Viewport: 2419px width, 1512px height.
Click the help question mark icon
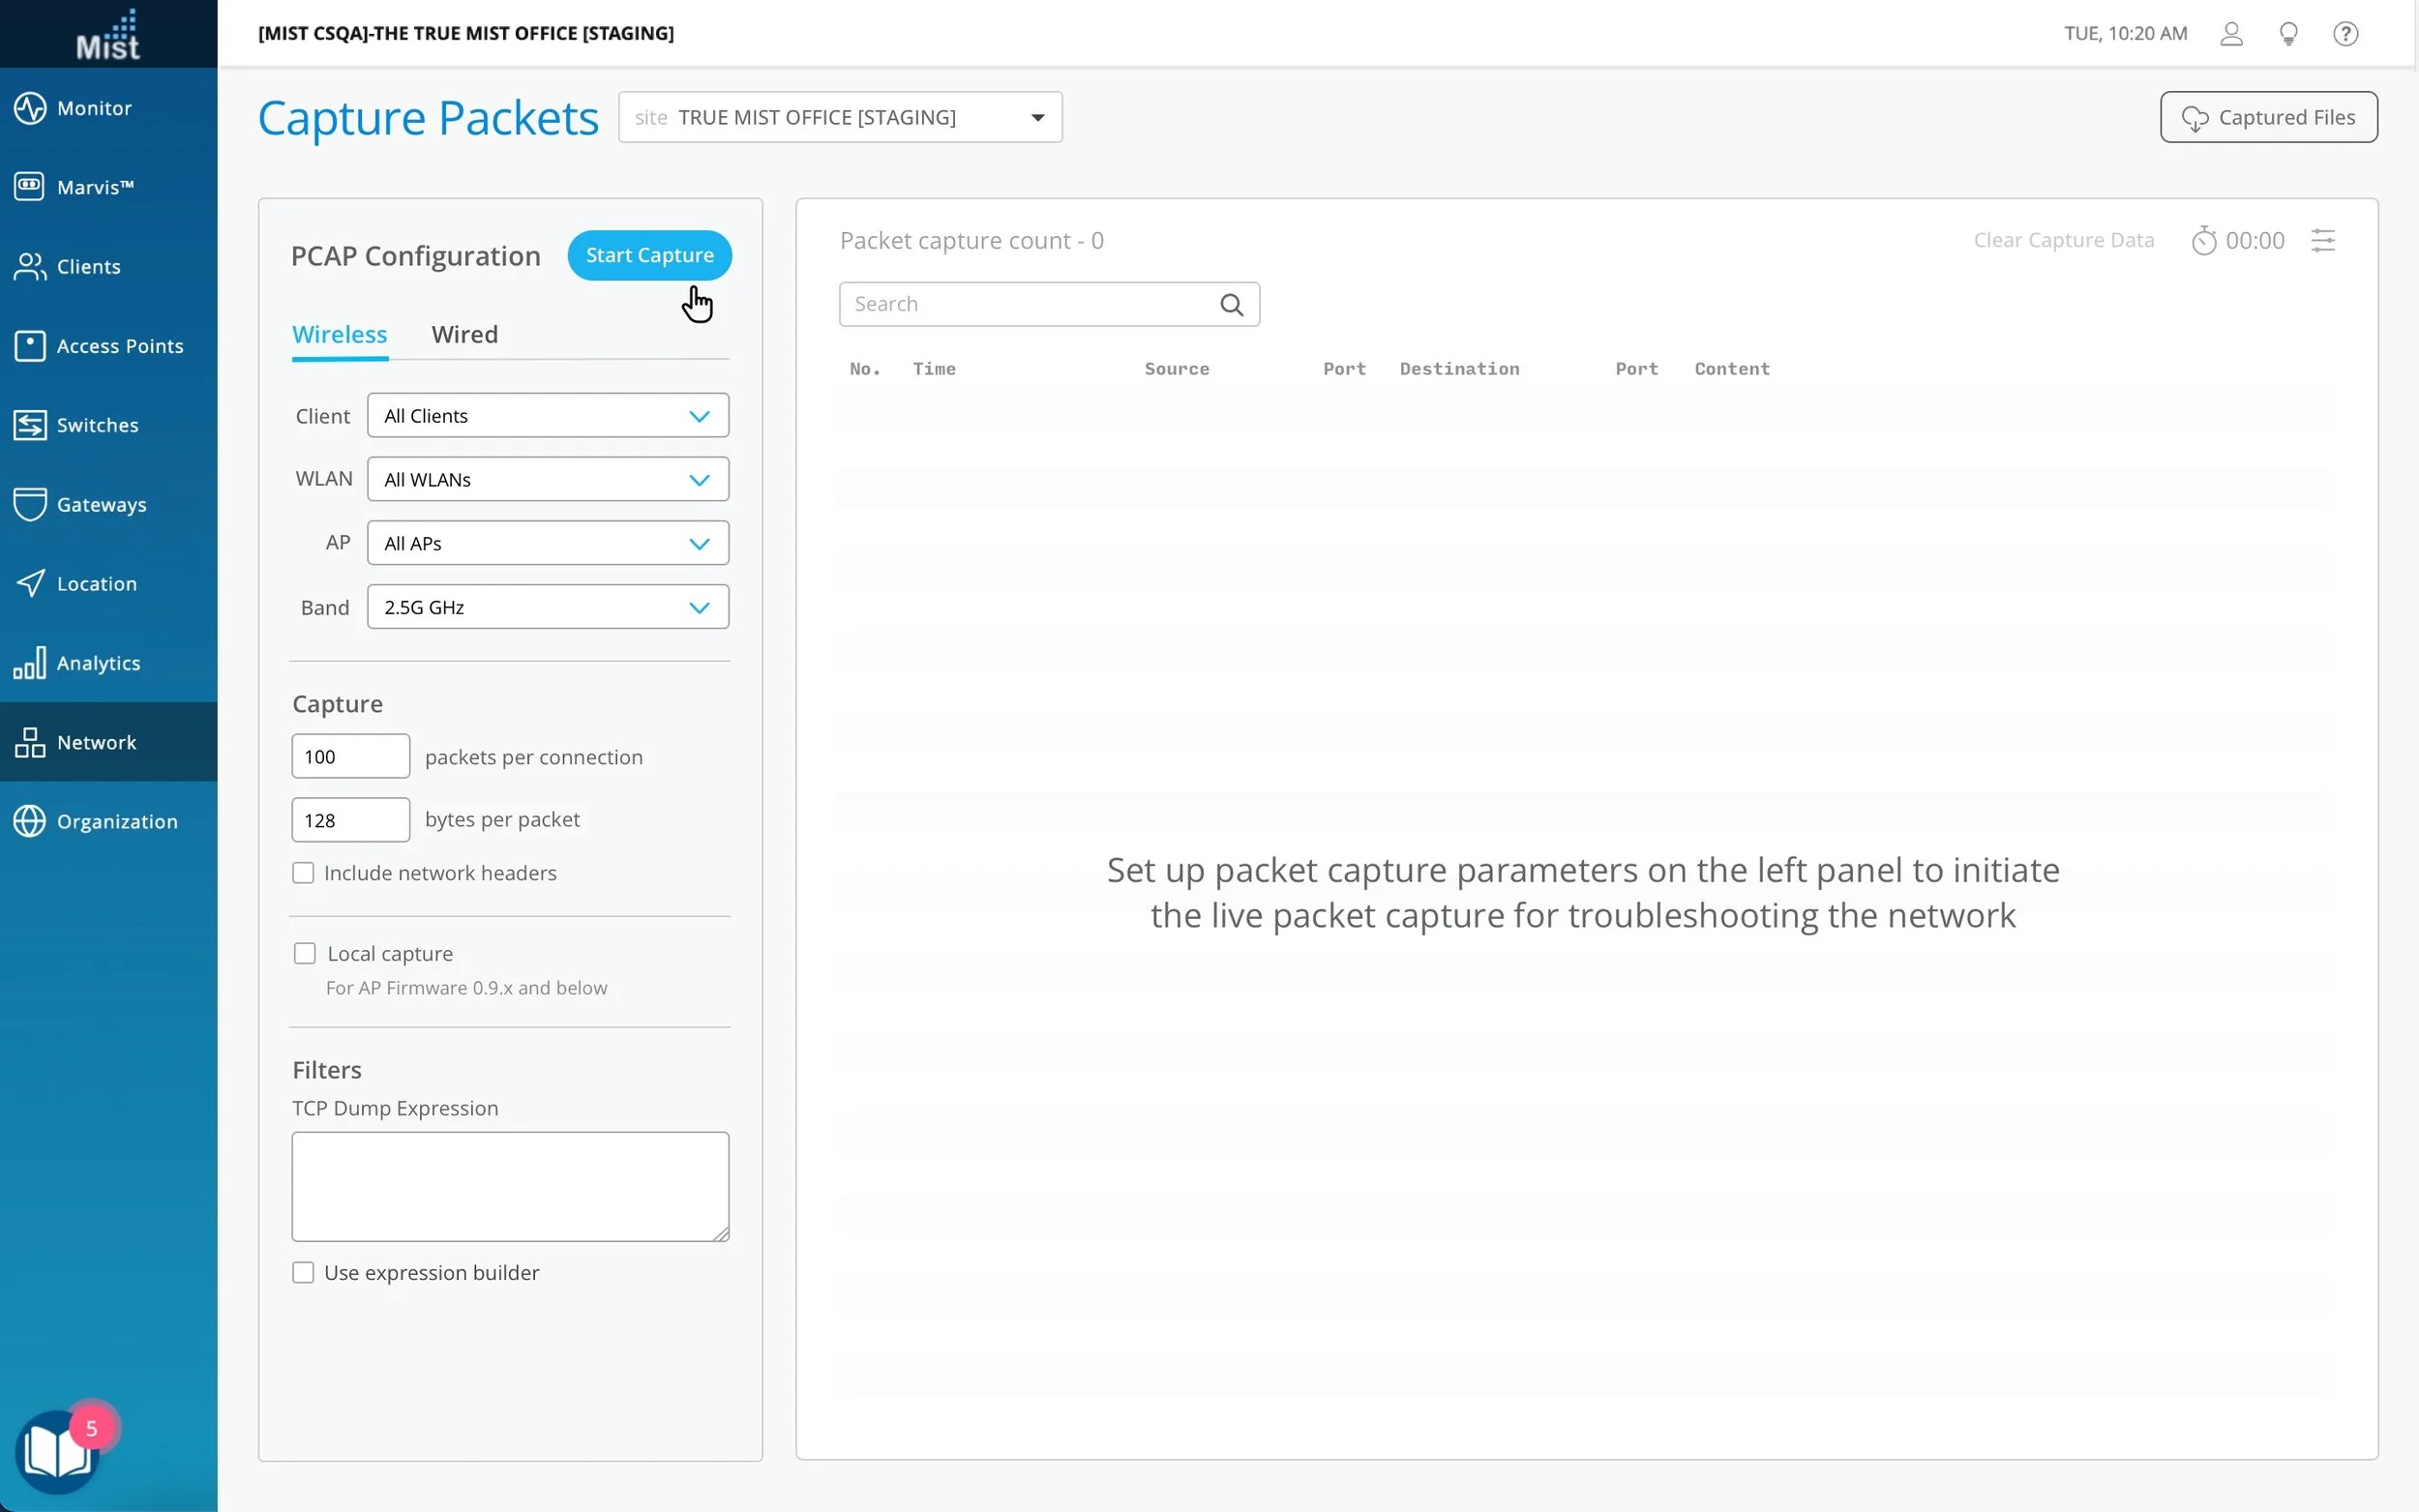(x=2345, y=34)
